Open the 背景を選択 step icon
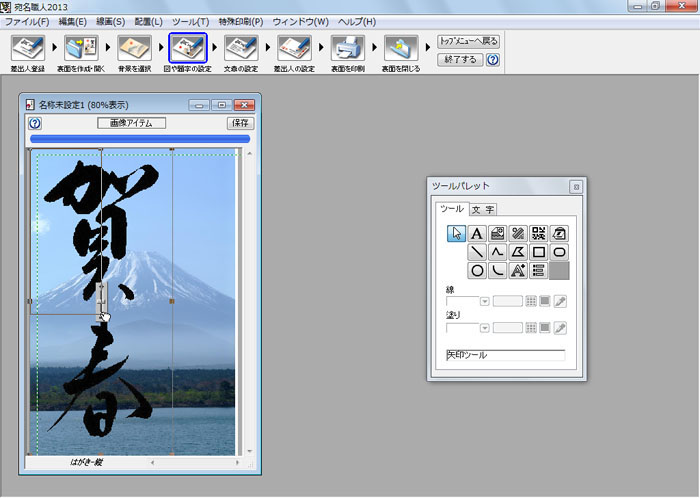Image resolution: width=700 pixels, height=498 pixels. (x=134, y=46)
